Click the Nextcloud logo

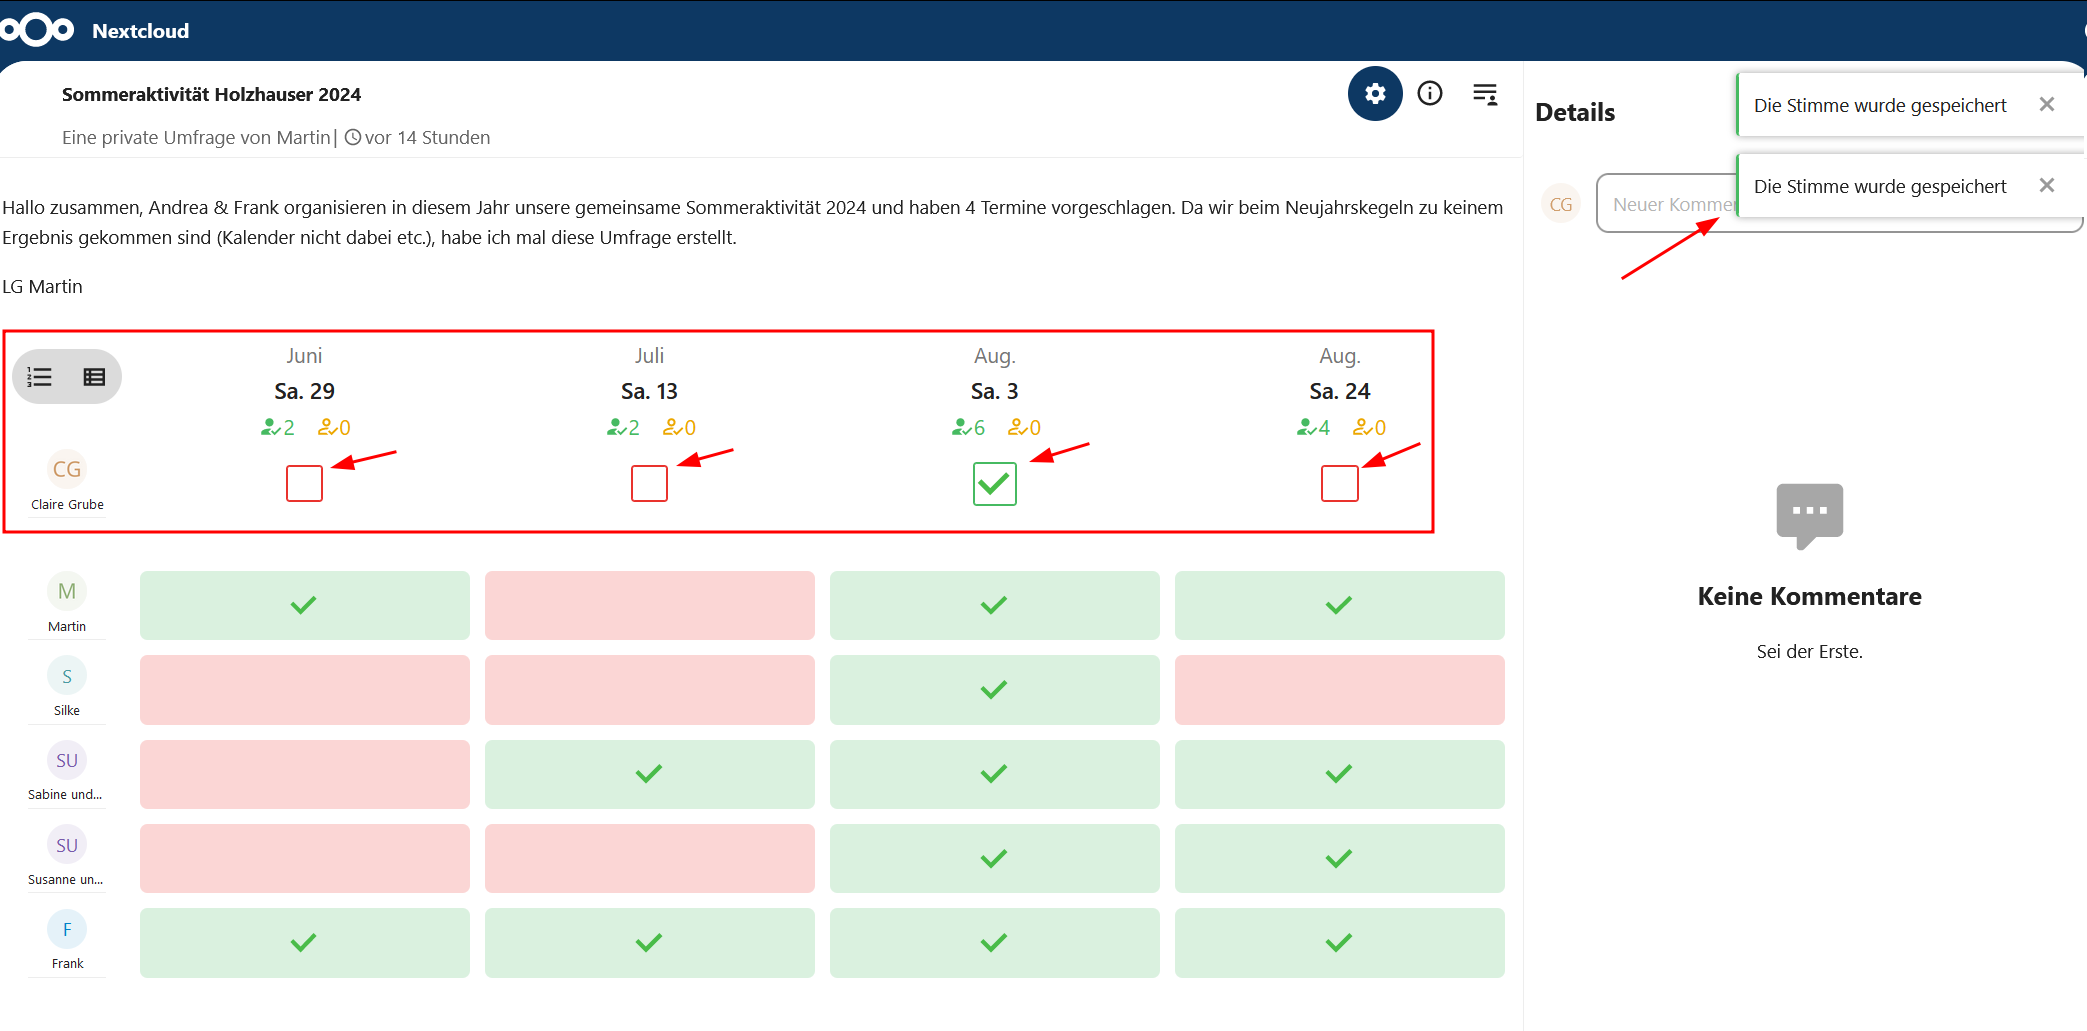pyautogui.click(x=37, y=30)
